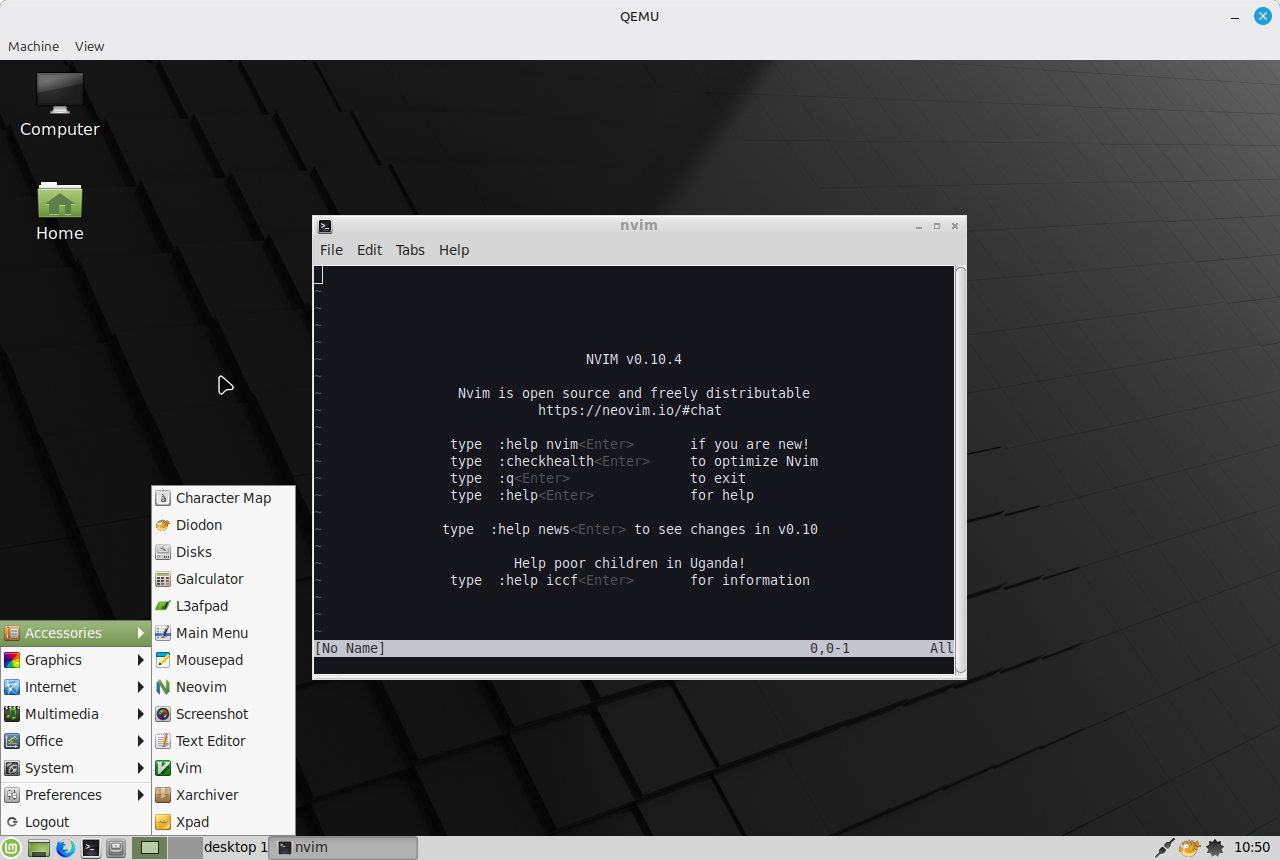Open the Diodon pufferfish tray icon
The height and width of the screenshot is (860, 1280).
pos(1189,848)
